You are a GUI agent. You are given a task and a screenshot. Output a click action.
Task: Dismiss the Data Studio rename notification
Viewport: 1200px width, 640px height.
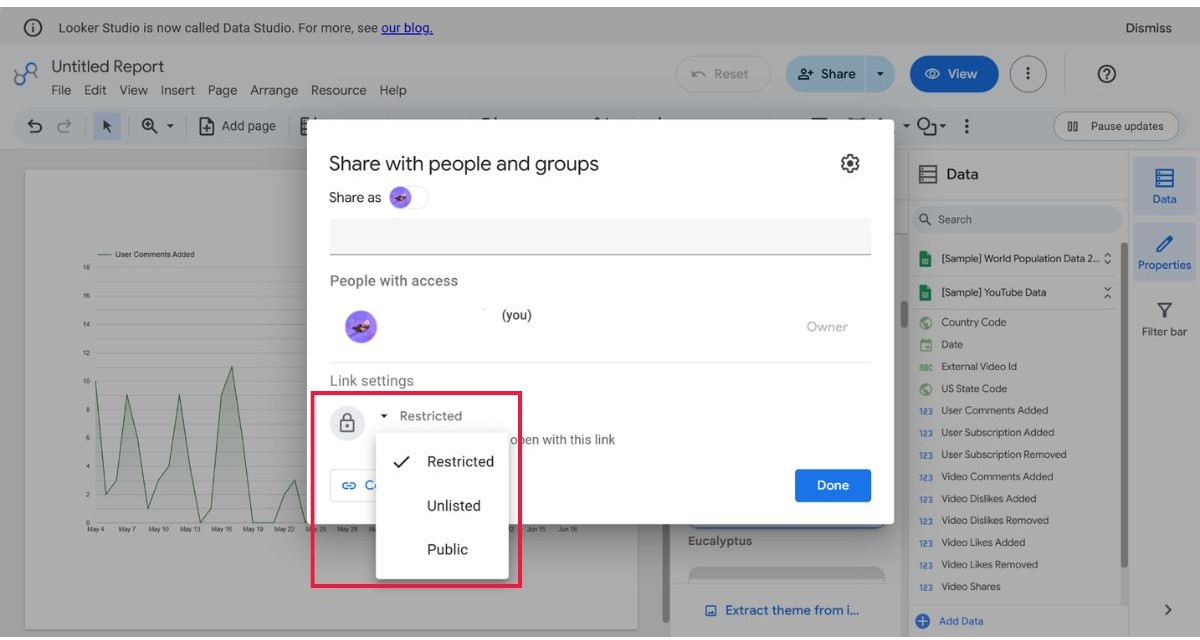coord(1148,28)
